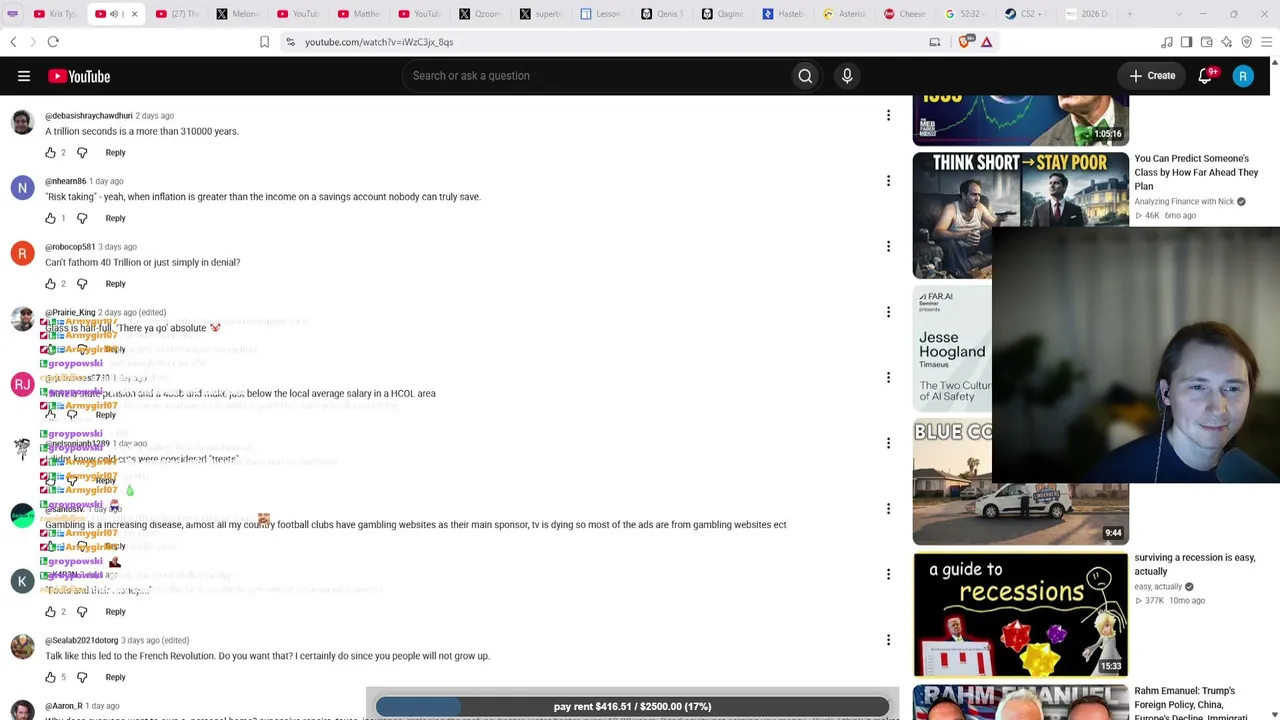Open three-dot menu on nhearn86 comment
Screen dimensions: 1280x720
click(x=888, y=181)
